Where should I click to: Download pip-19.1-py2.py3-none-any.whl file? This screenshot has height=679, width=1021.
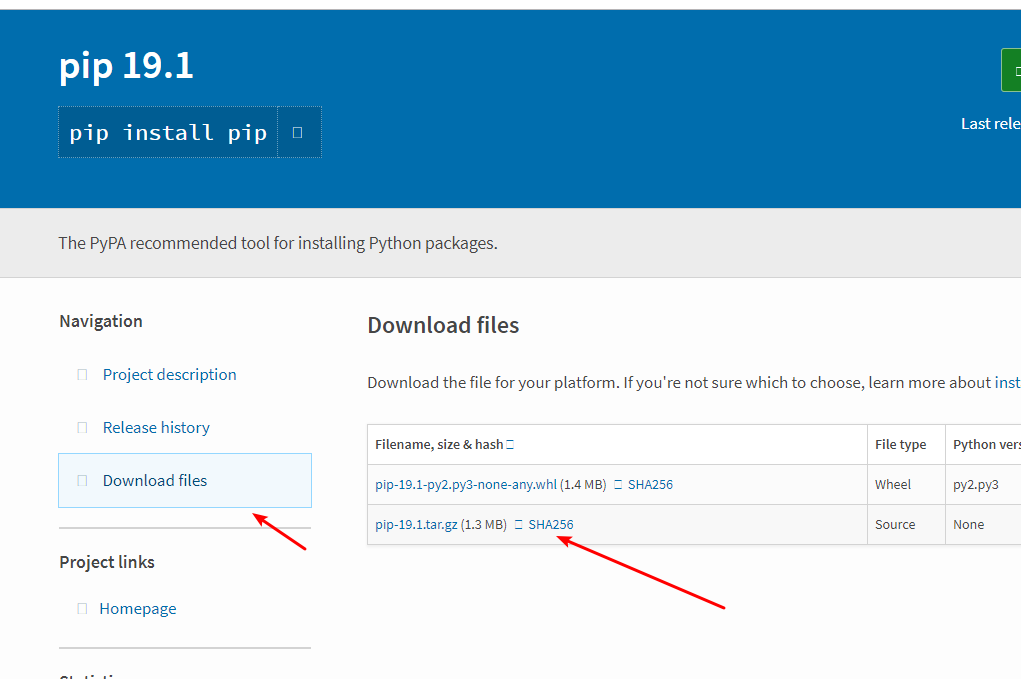tap(466, 484)
